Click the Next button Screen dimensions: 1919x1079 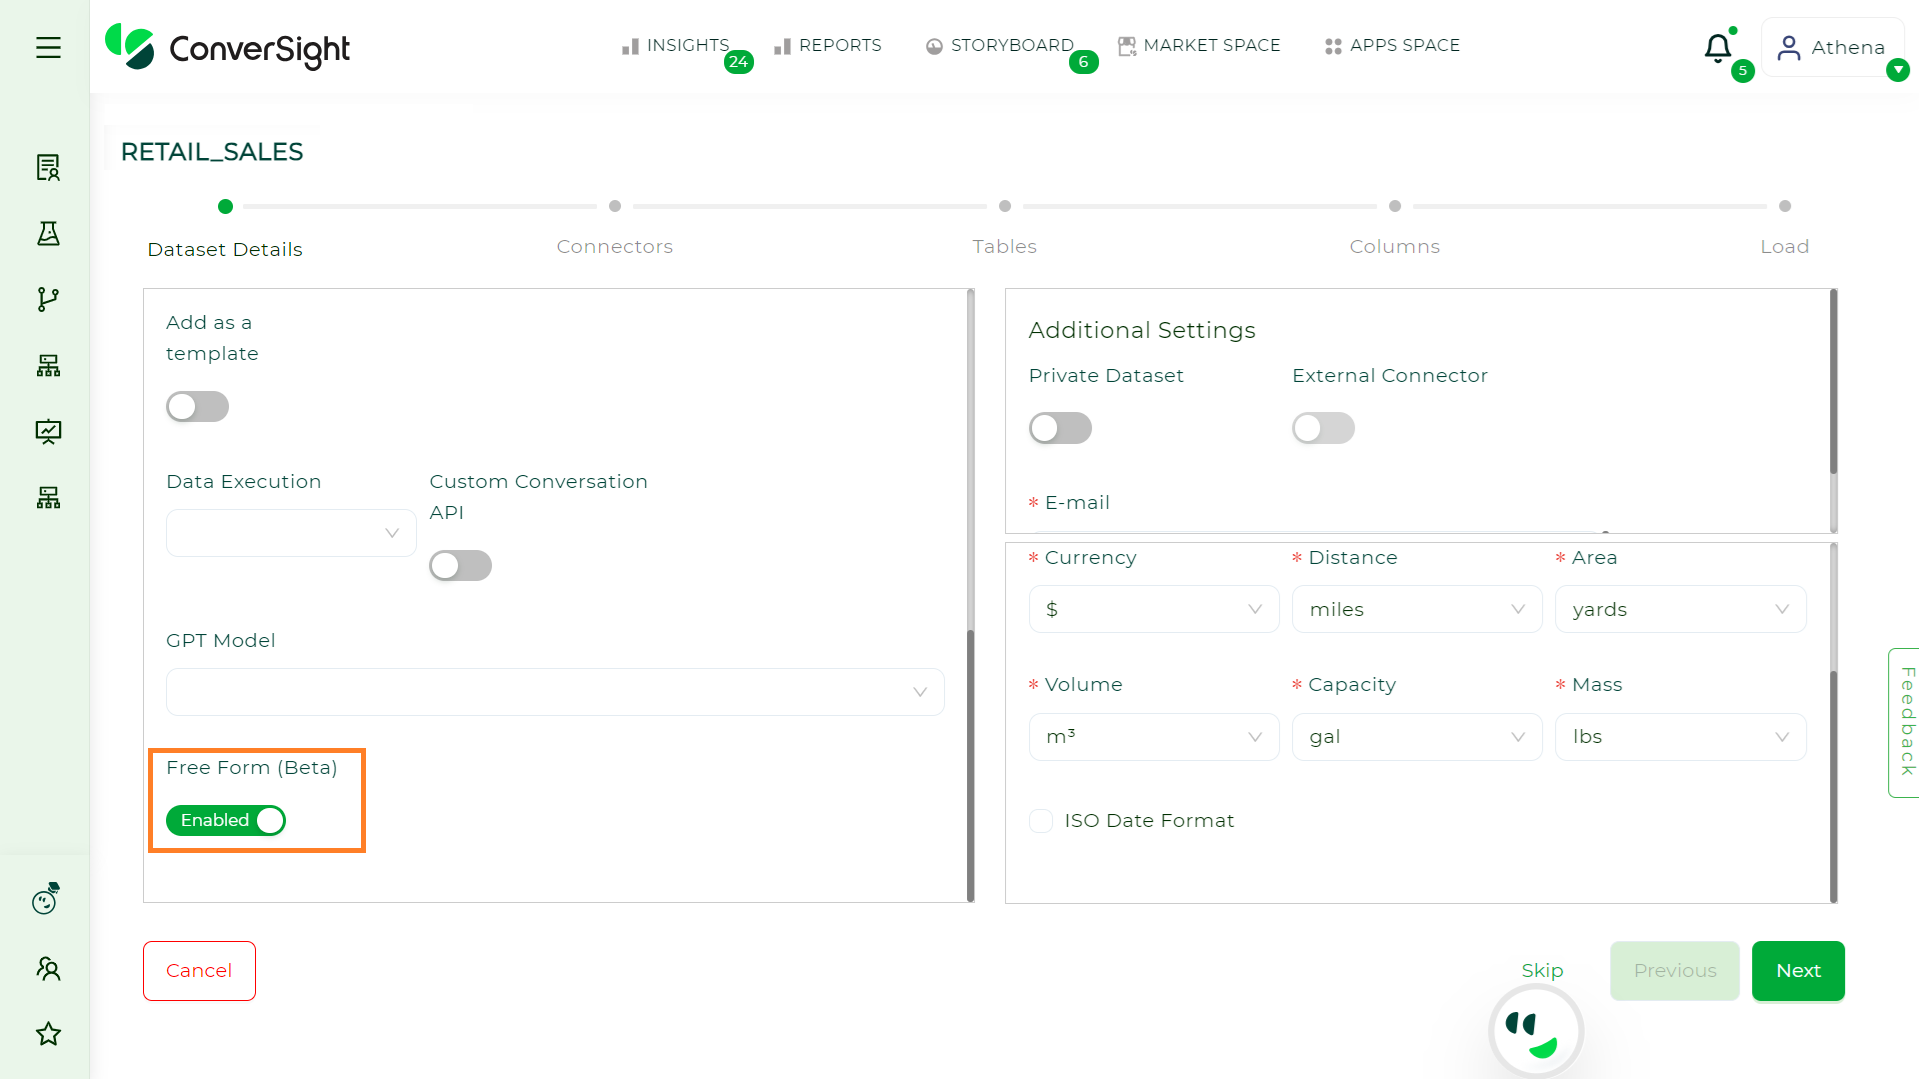point(1797,970)
